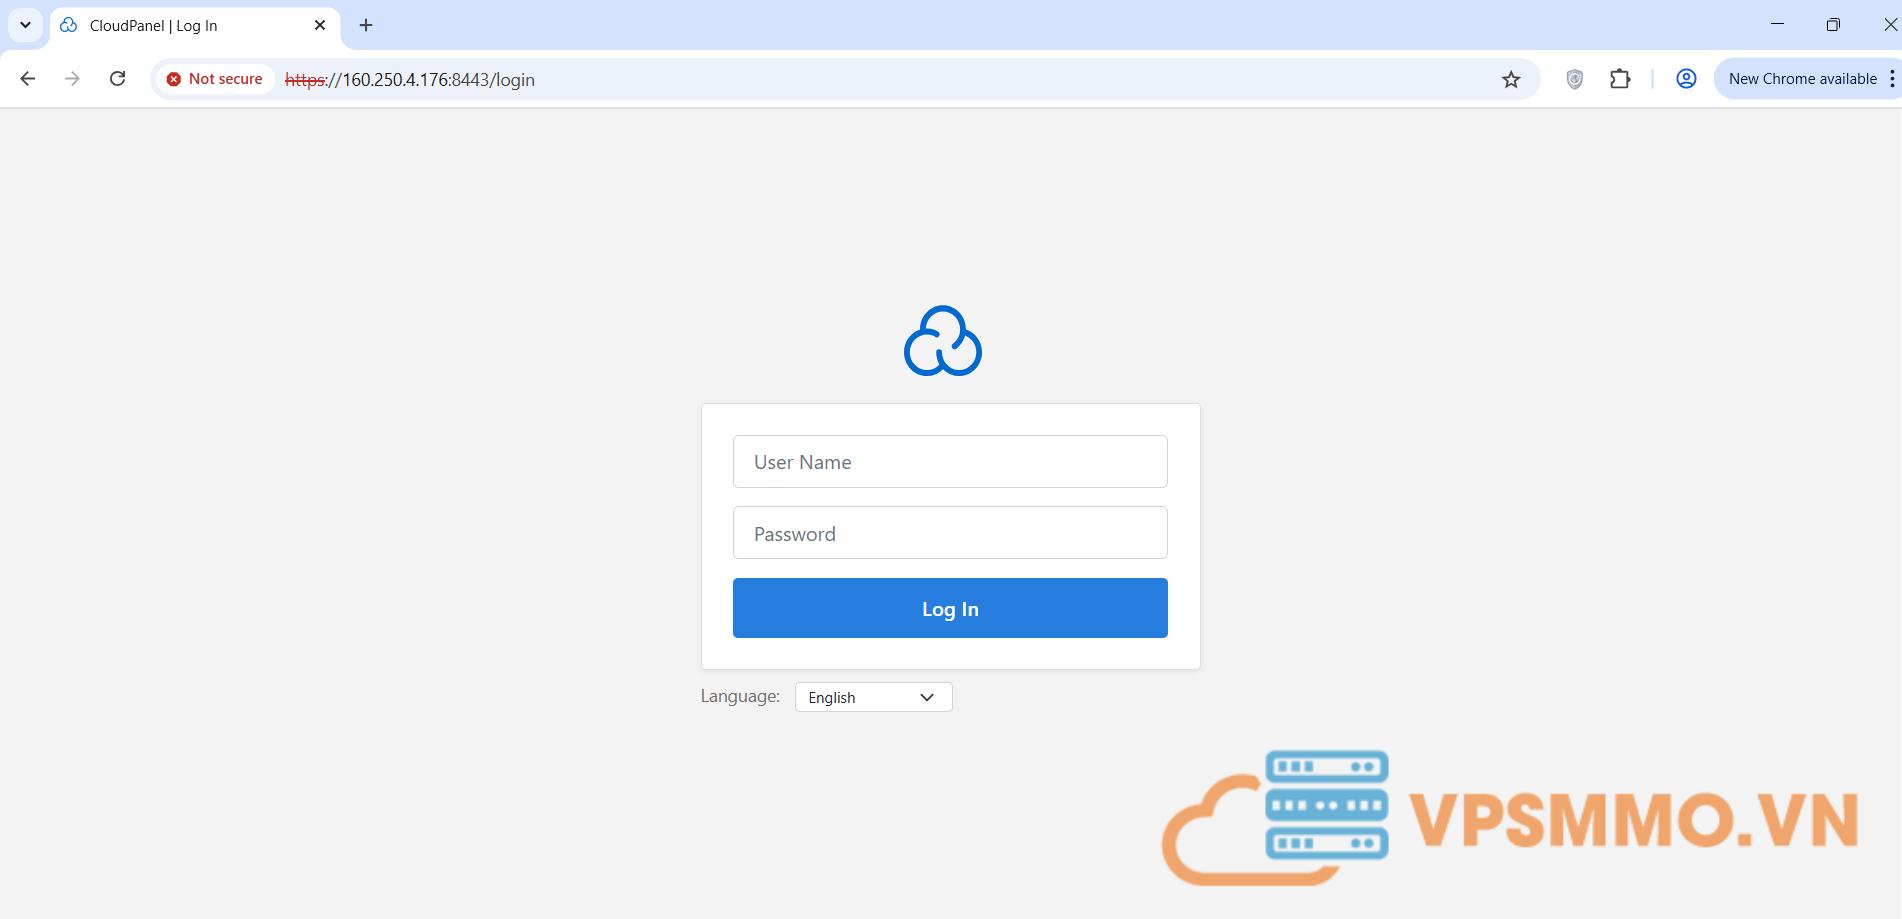Open the Chrome profile icon

[1686, 79]
